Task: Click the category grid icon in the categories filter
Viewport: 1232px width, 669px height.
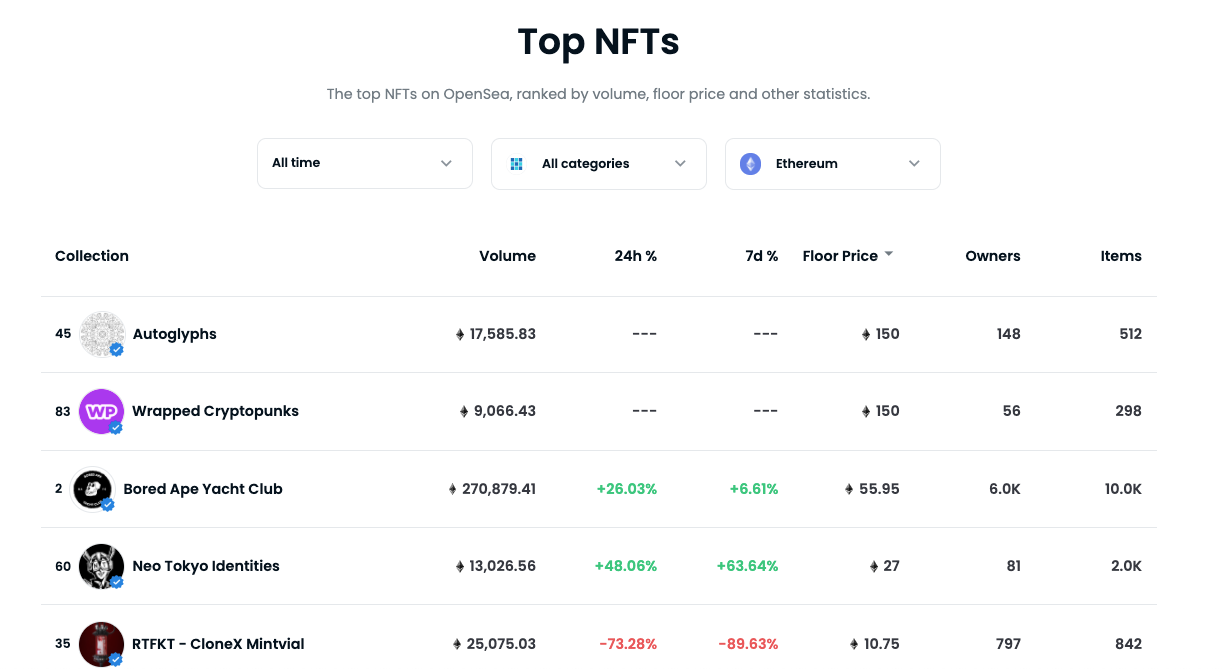Action: pos(516,163)
